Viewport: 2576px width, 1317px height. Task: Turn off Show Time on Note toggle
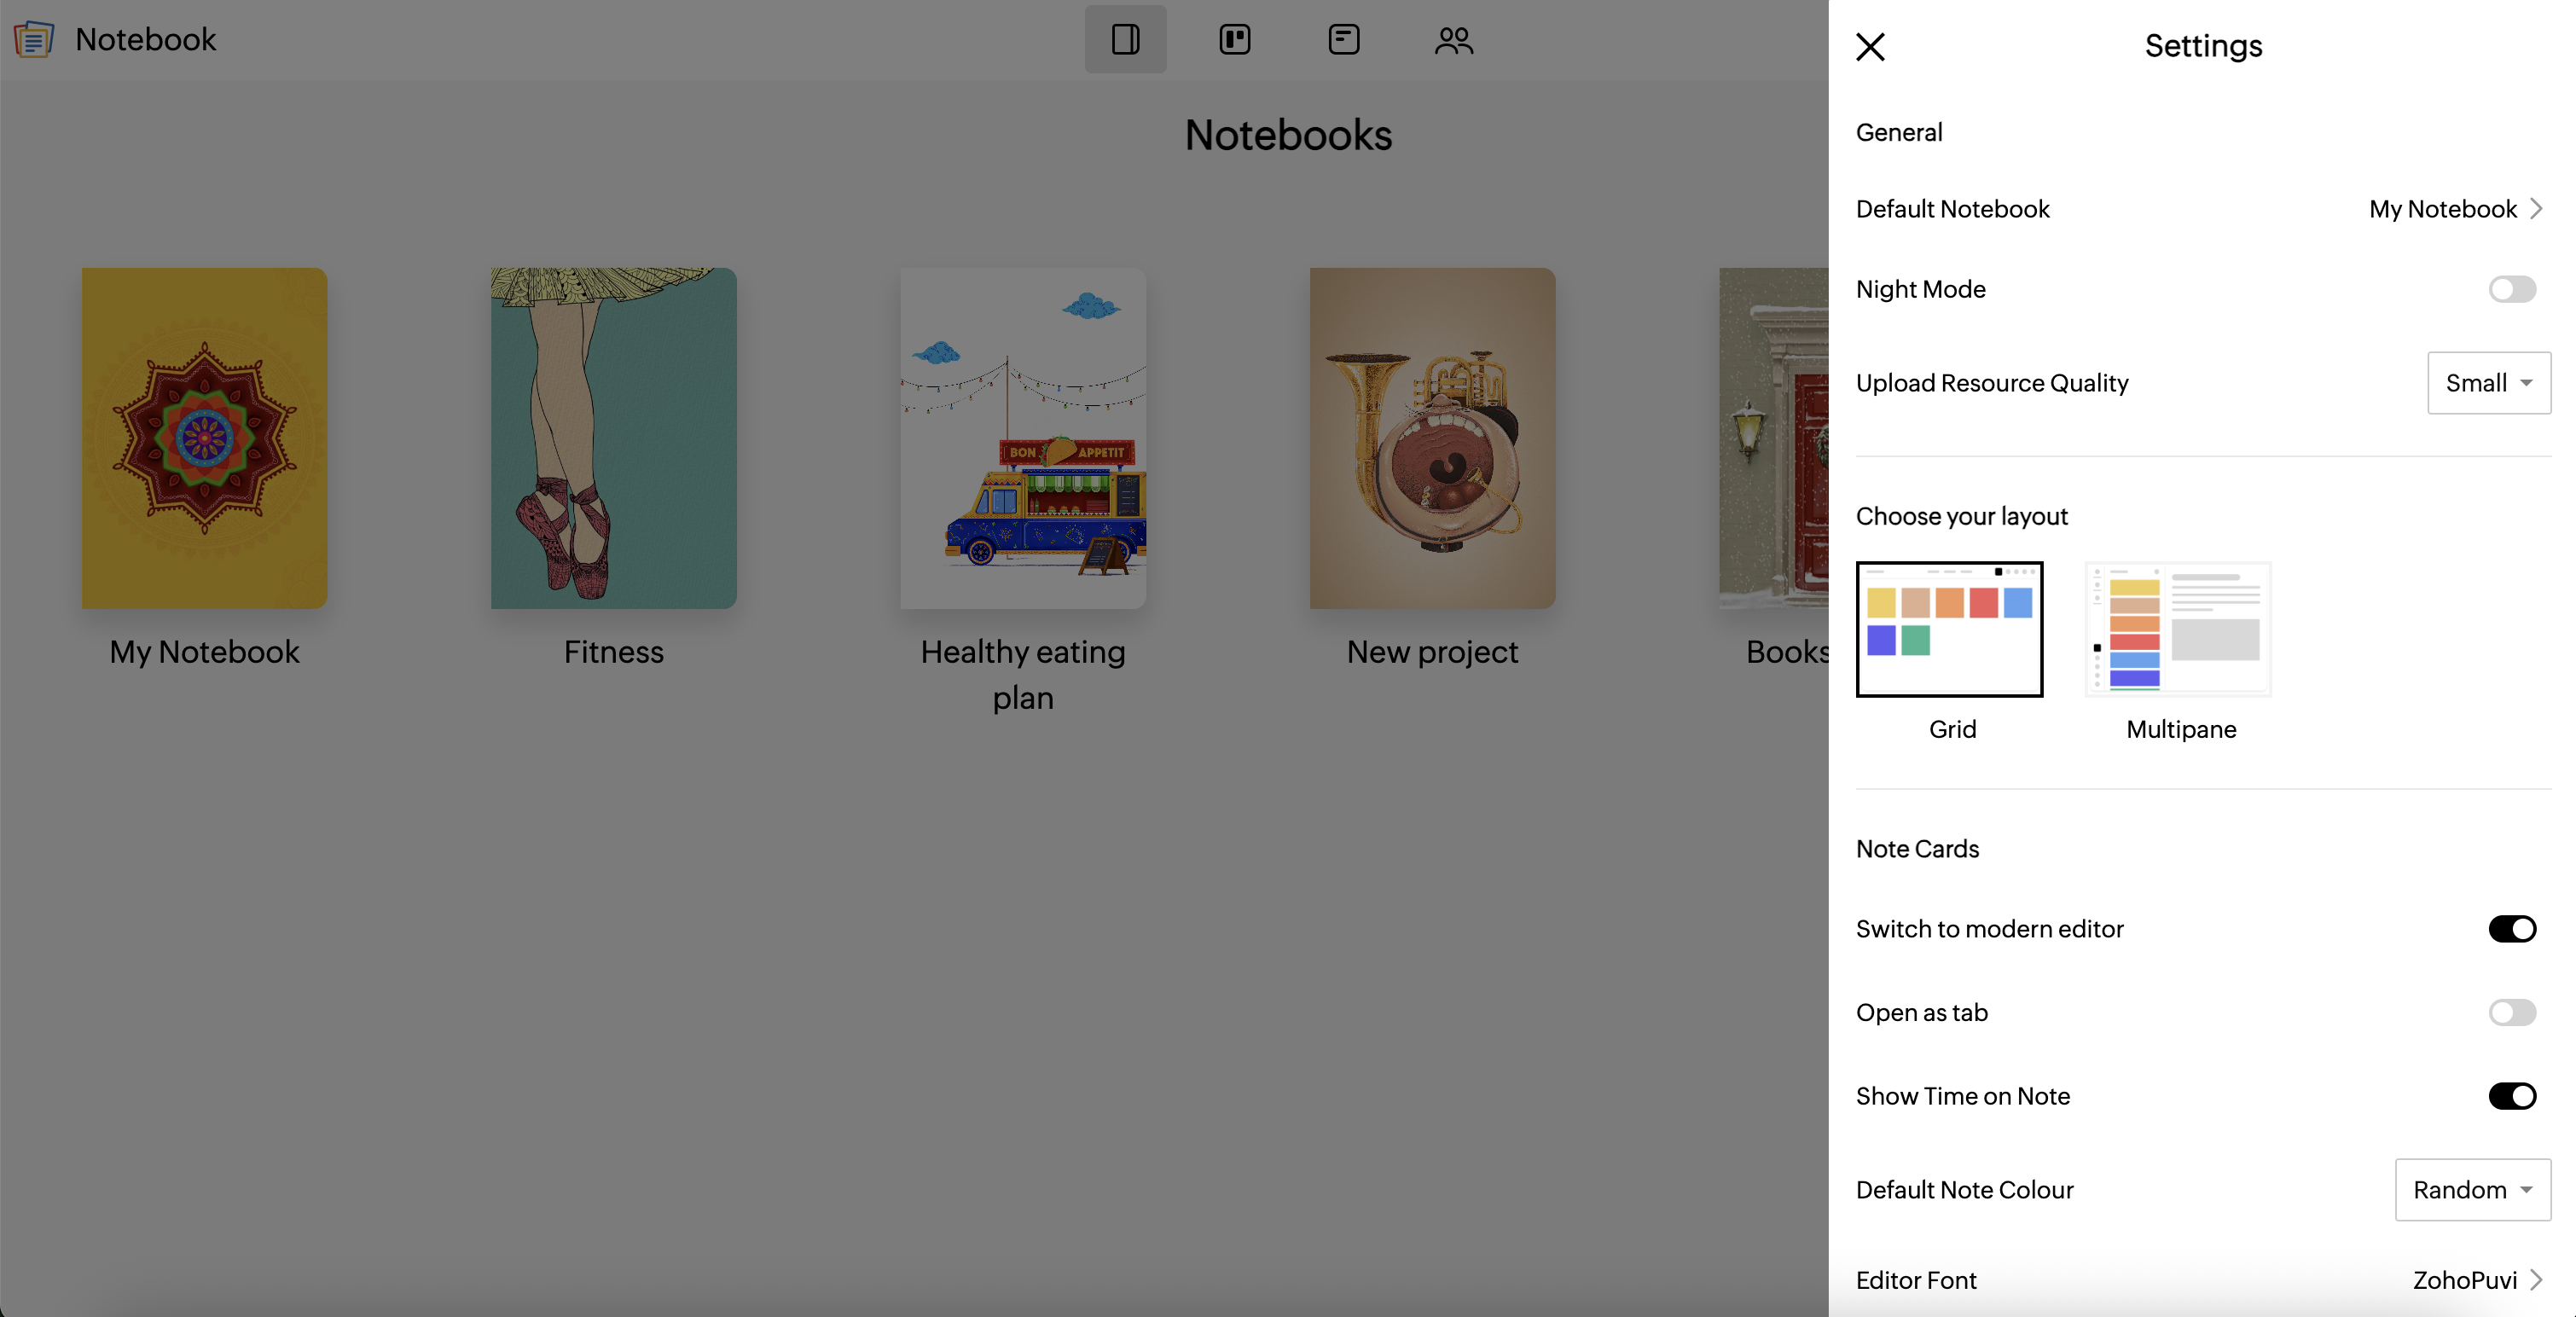coord(2511,1096)
